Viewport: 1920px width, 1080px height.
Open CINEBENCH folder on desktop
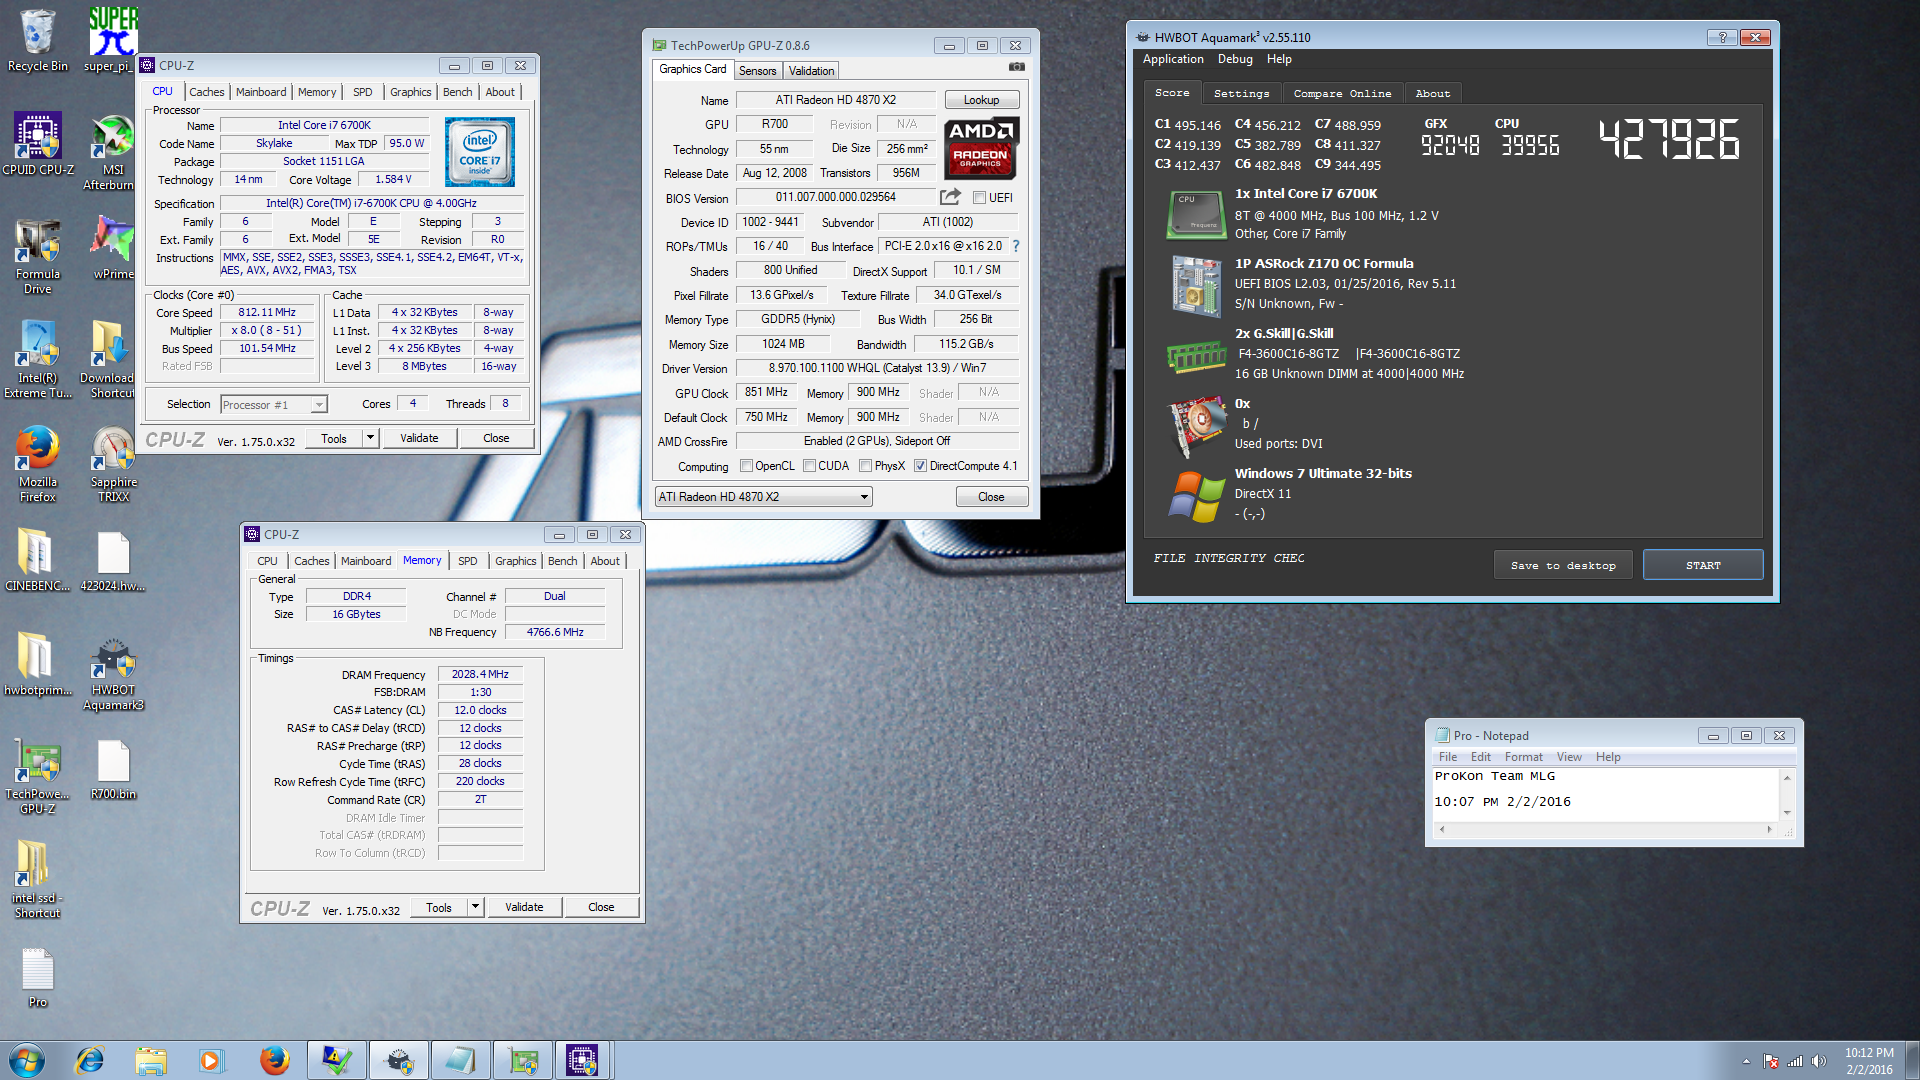[x=37, y=560]
